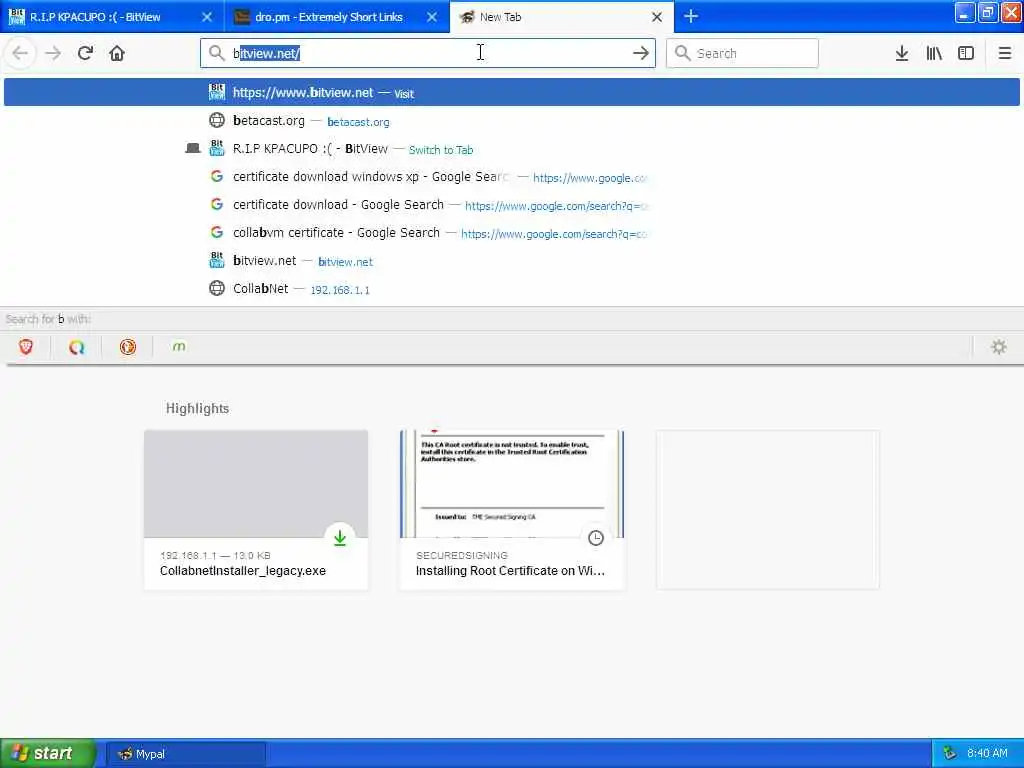Open the Downloads panel
Screen dimensions: 1024x768
tap(902, 53)
